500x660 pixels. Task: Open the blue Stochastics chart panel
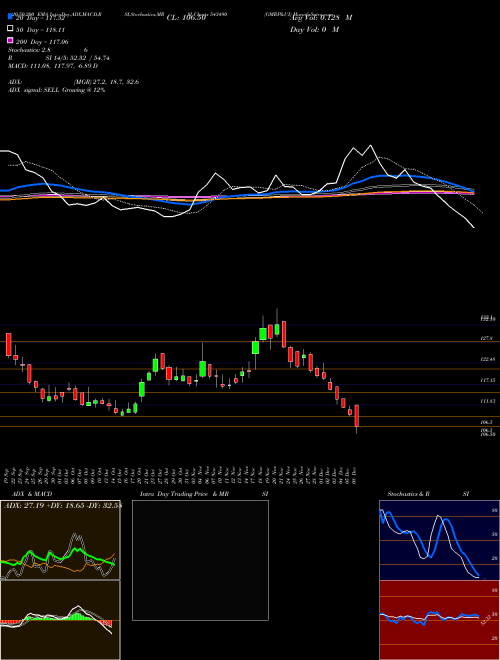point(439,540)
